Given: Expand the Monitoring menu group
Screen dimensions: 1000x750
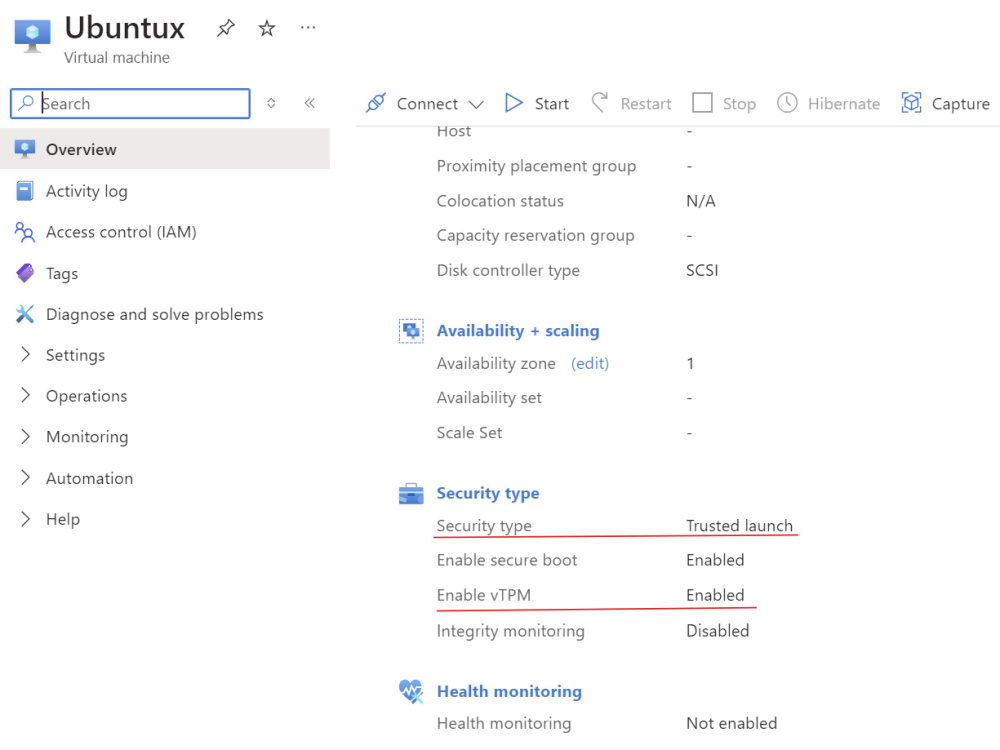Looking at the screenshot, I should point(87,437).
